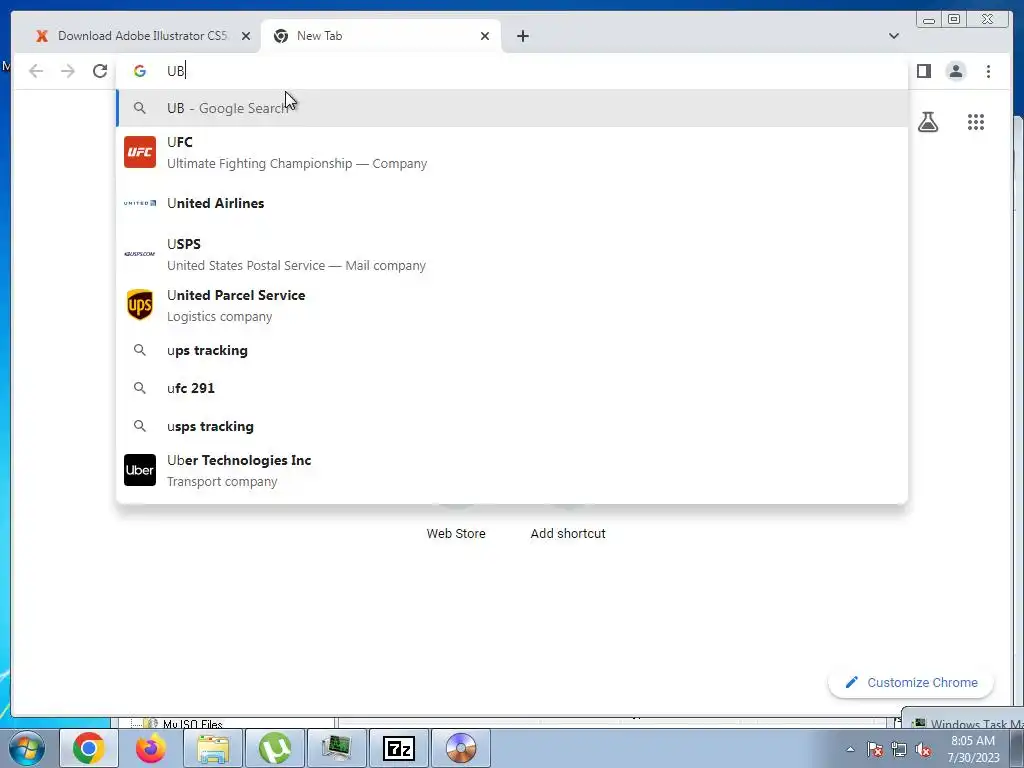This screenshot has height=768, width=1024.
Task: Open uTorrent from the taskbar
Action: click(275, 748)
